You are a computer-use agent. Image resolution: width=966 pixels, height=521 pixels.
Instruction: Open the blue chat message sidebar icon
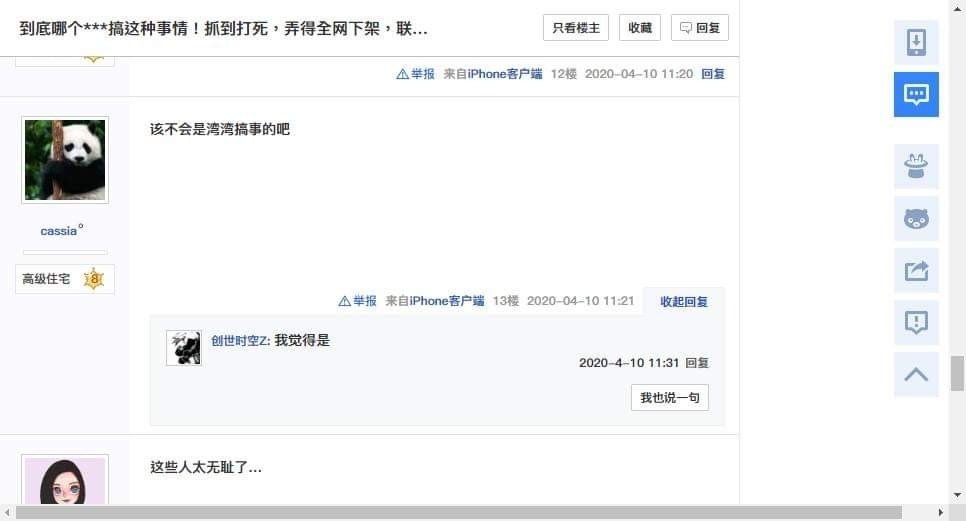[x=916, y=94]
